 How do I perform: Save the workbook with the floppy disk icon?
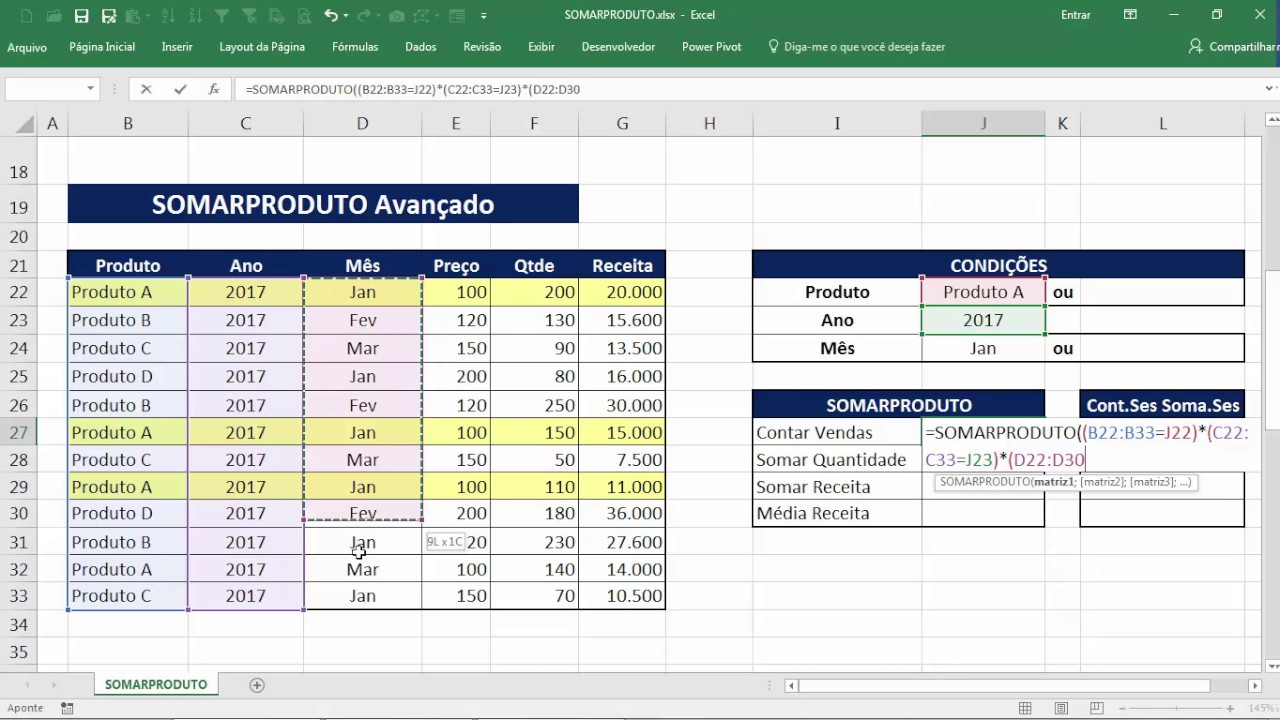coord(81,15)
